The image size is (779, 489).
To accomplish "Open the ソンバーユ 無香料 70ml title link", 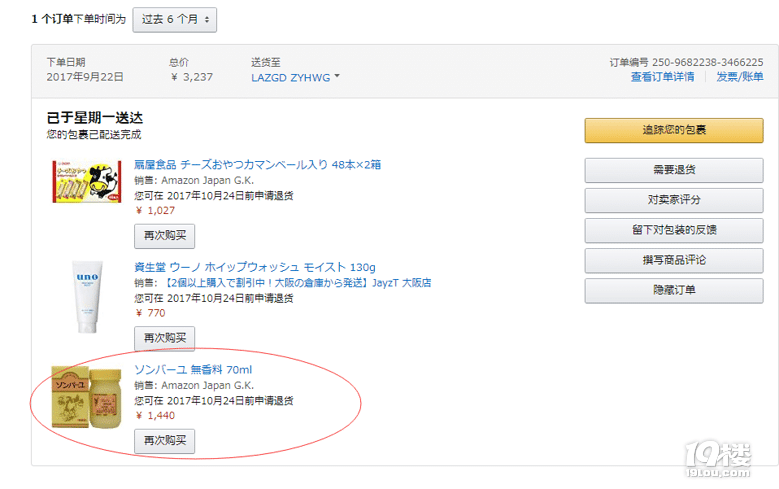I will tap(193, 370).
